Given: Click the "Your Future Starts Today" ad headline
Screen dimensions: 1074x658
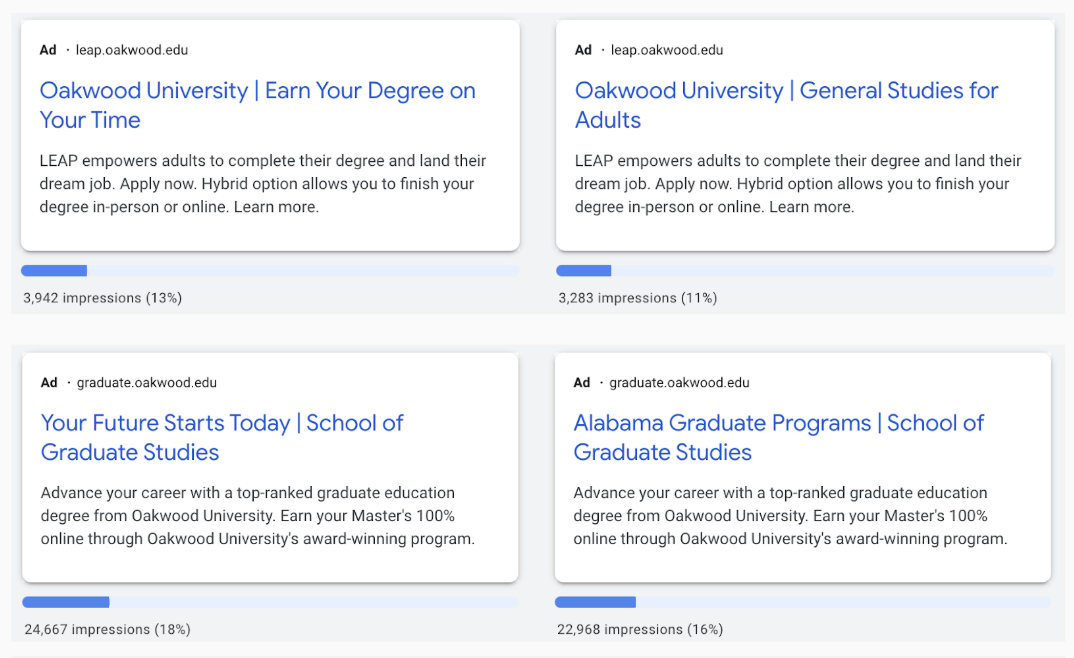Looking at the screenshot, I should click(222, 437).
